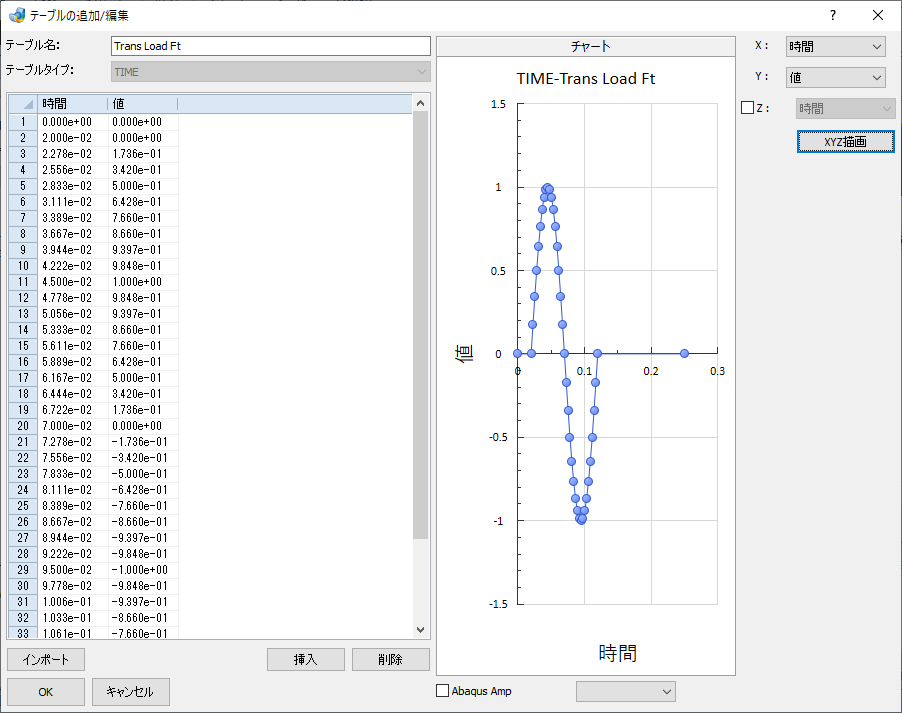Close the table add/edit dialog
This screenshot has height=713, width=902.
click(878, 16)
